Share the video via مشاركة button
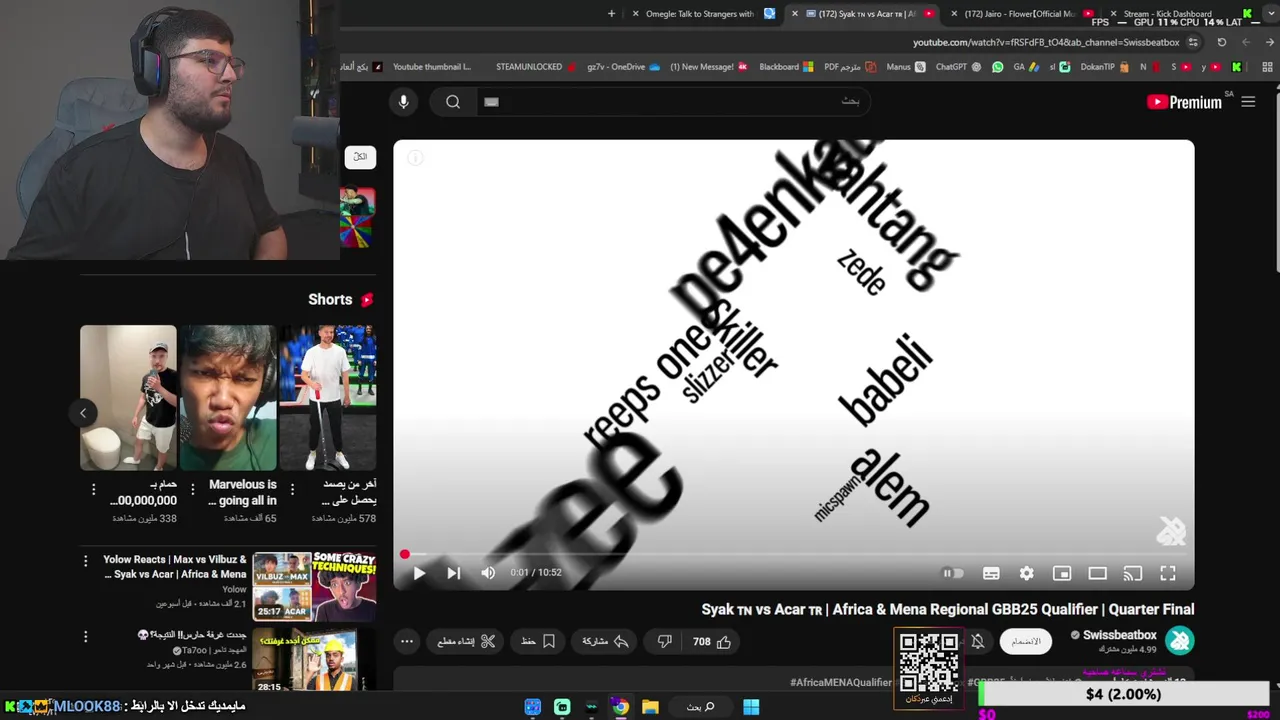 (x=605, y=642)
